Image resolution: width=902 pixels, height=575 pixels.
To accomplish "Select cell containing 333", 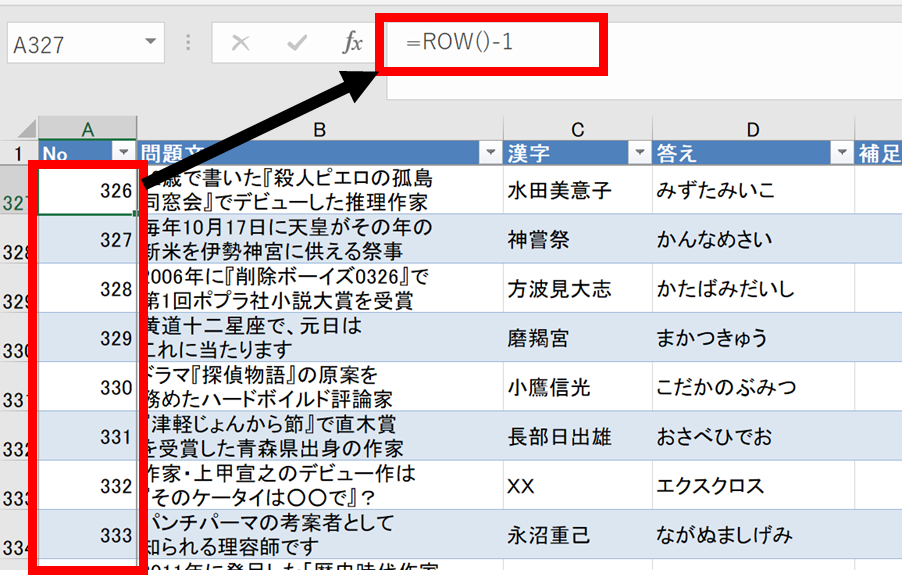I will 87,534.
